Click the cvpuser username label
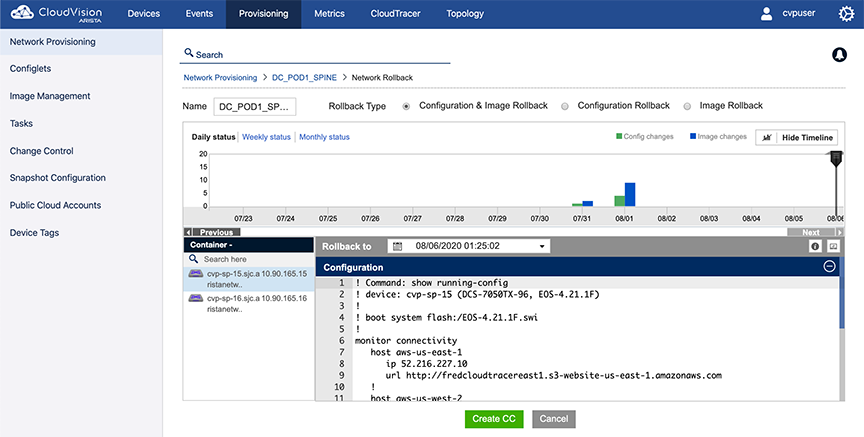This screenshot has width=864, height=437. point(798,13)
